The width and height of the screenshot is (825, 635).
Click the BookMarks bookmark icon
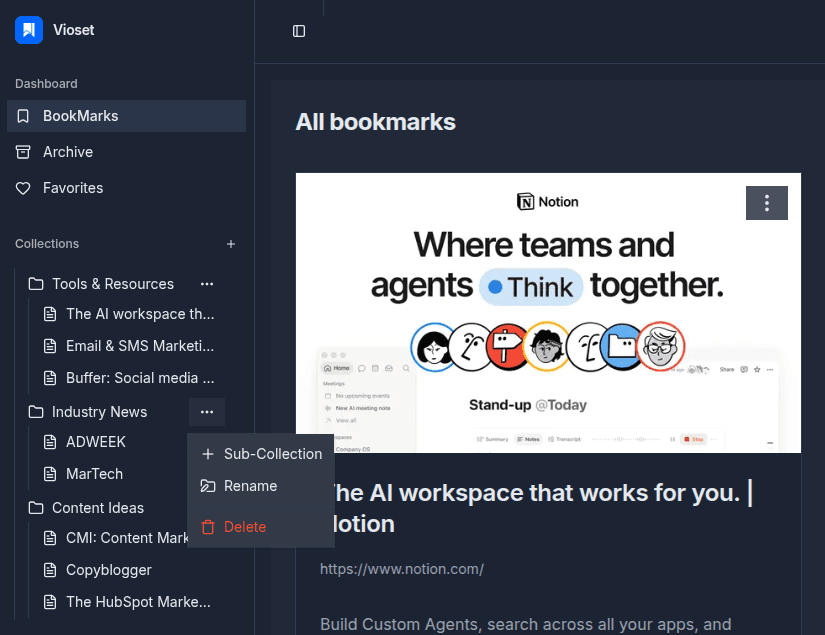pyautogui.click(x=23, y=116)
